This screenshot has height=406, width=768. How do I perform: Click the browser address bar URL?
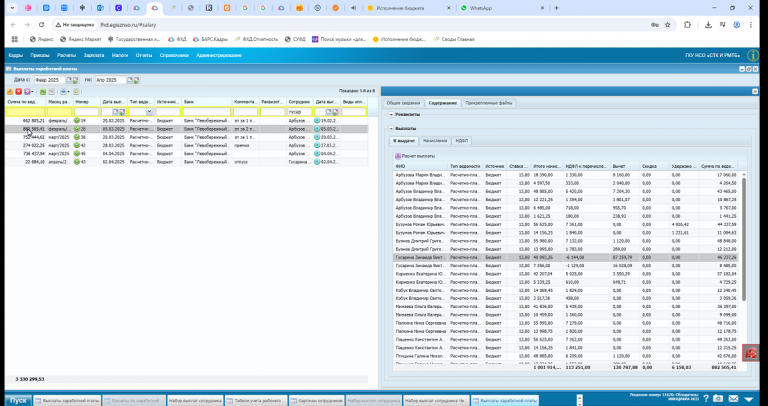(x=128, y=24)
